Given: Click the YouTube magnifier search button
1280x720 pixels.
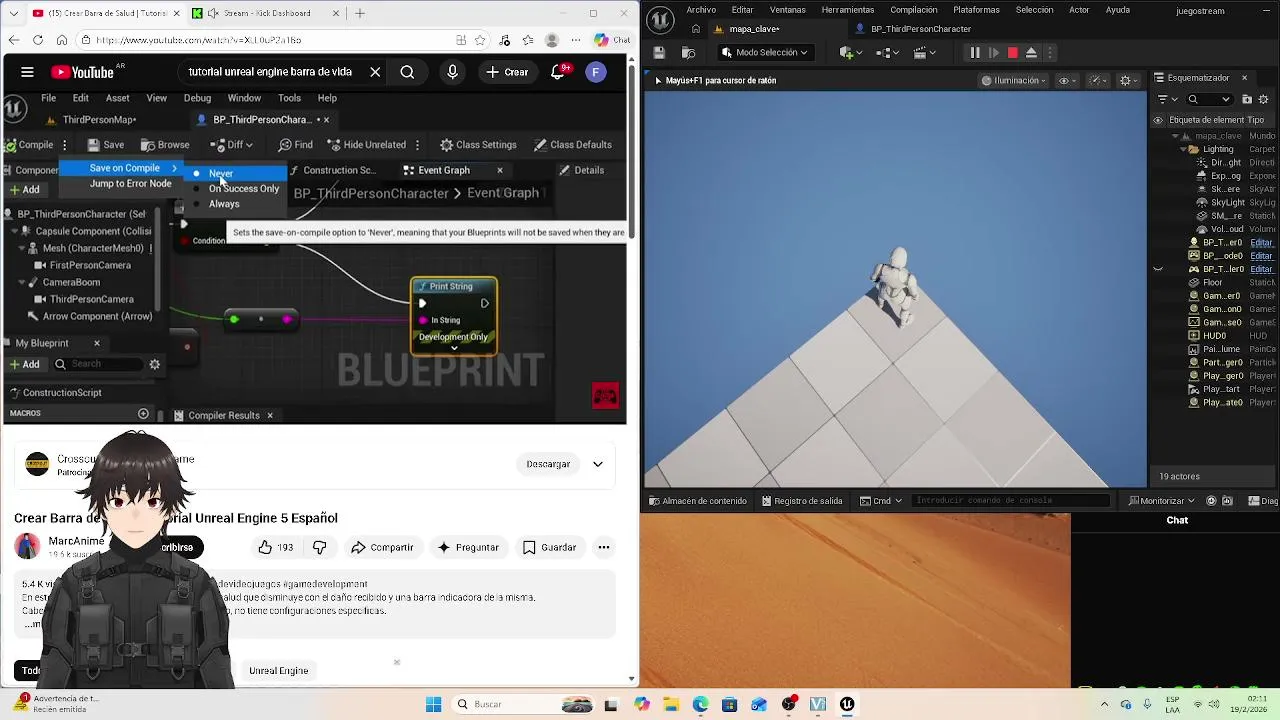Looking at the screenshot, I should click(407, 72).
